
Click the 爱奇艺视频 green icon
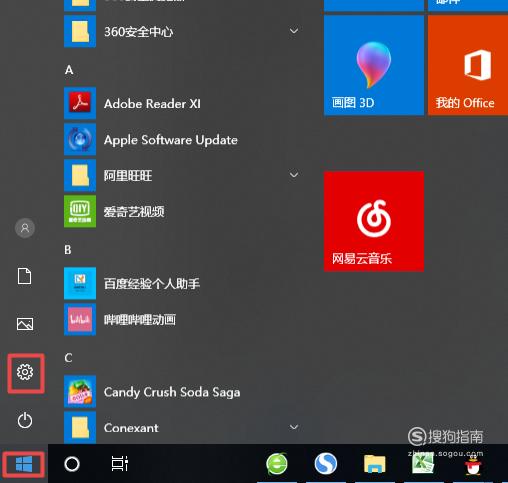[x=80, y=211]
